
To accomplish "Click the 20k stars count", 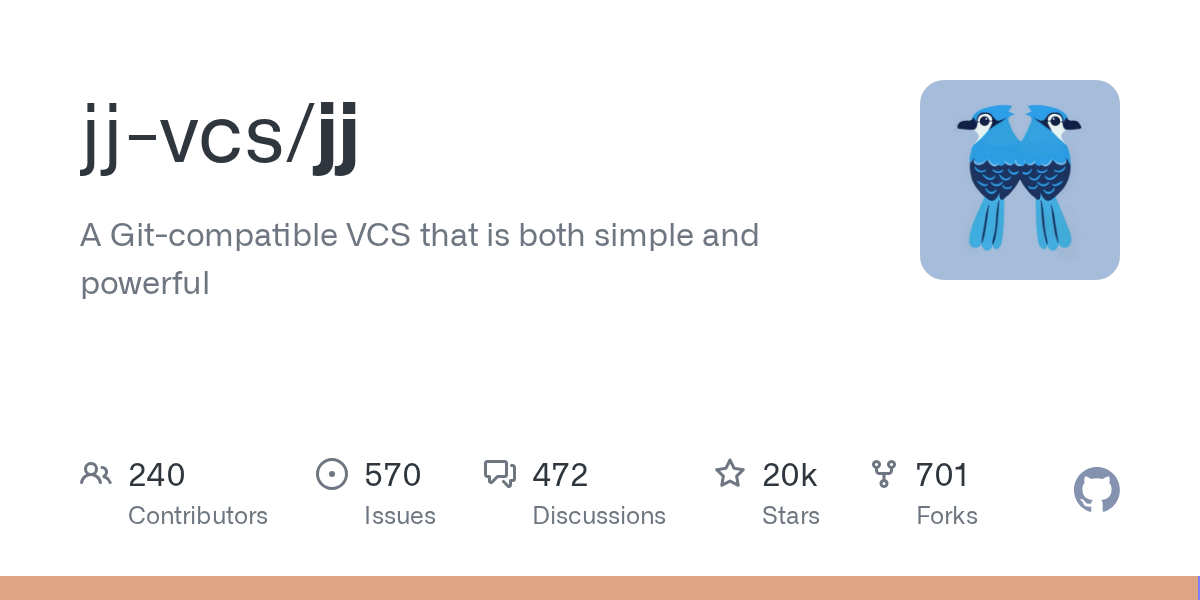I will tap(790, 475).
